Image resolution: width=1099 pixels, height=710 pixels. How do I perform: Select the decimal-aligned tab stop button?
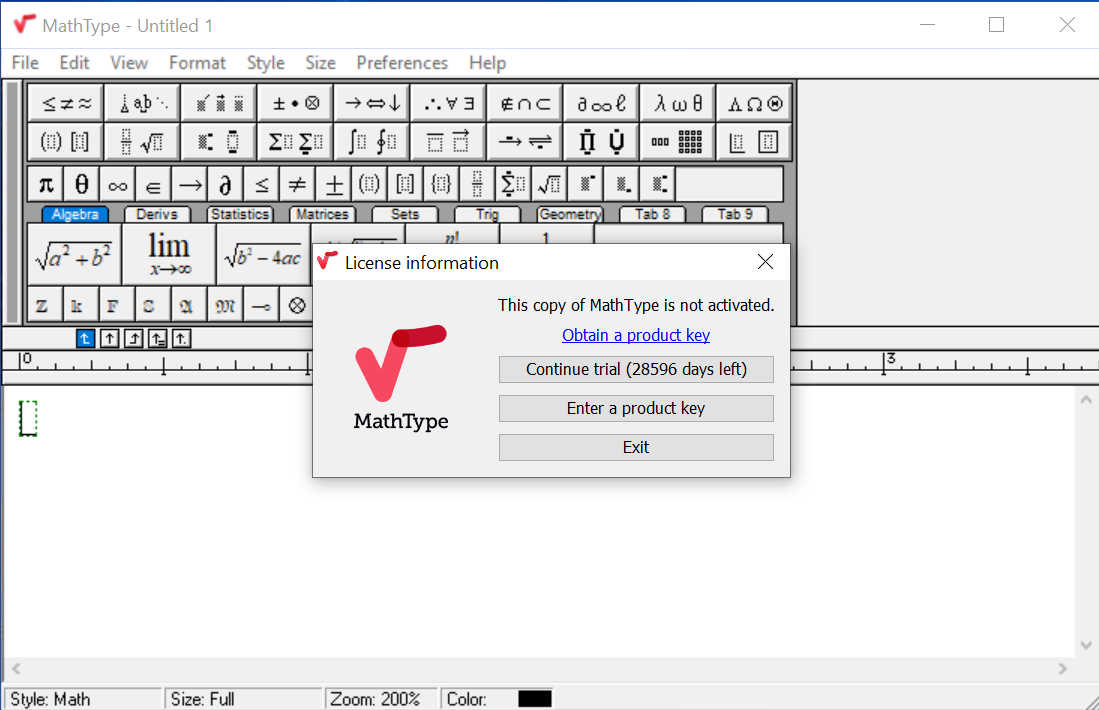tap(182, 339)
